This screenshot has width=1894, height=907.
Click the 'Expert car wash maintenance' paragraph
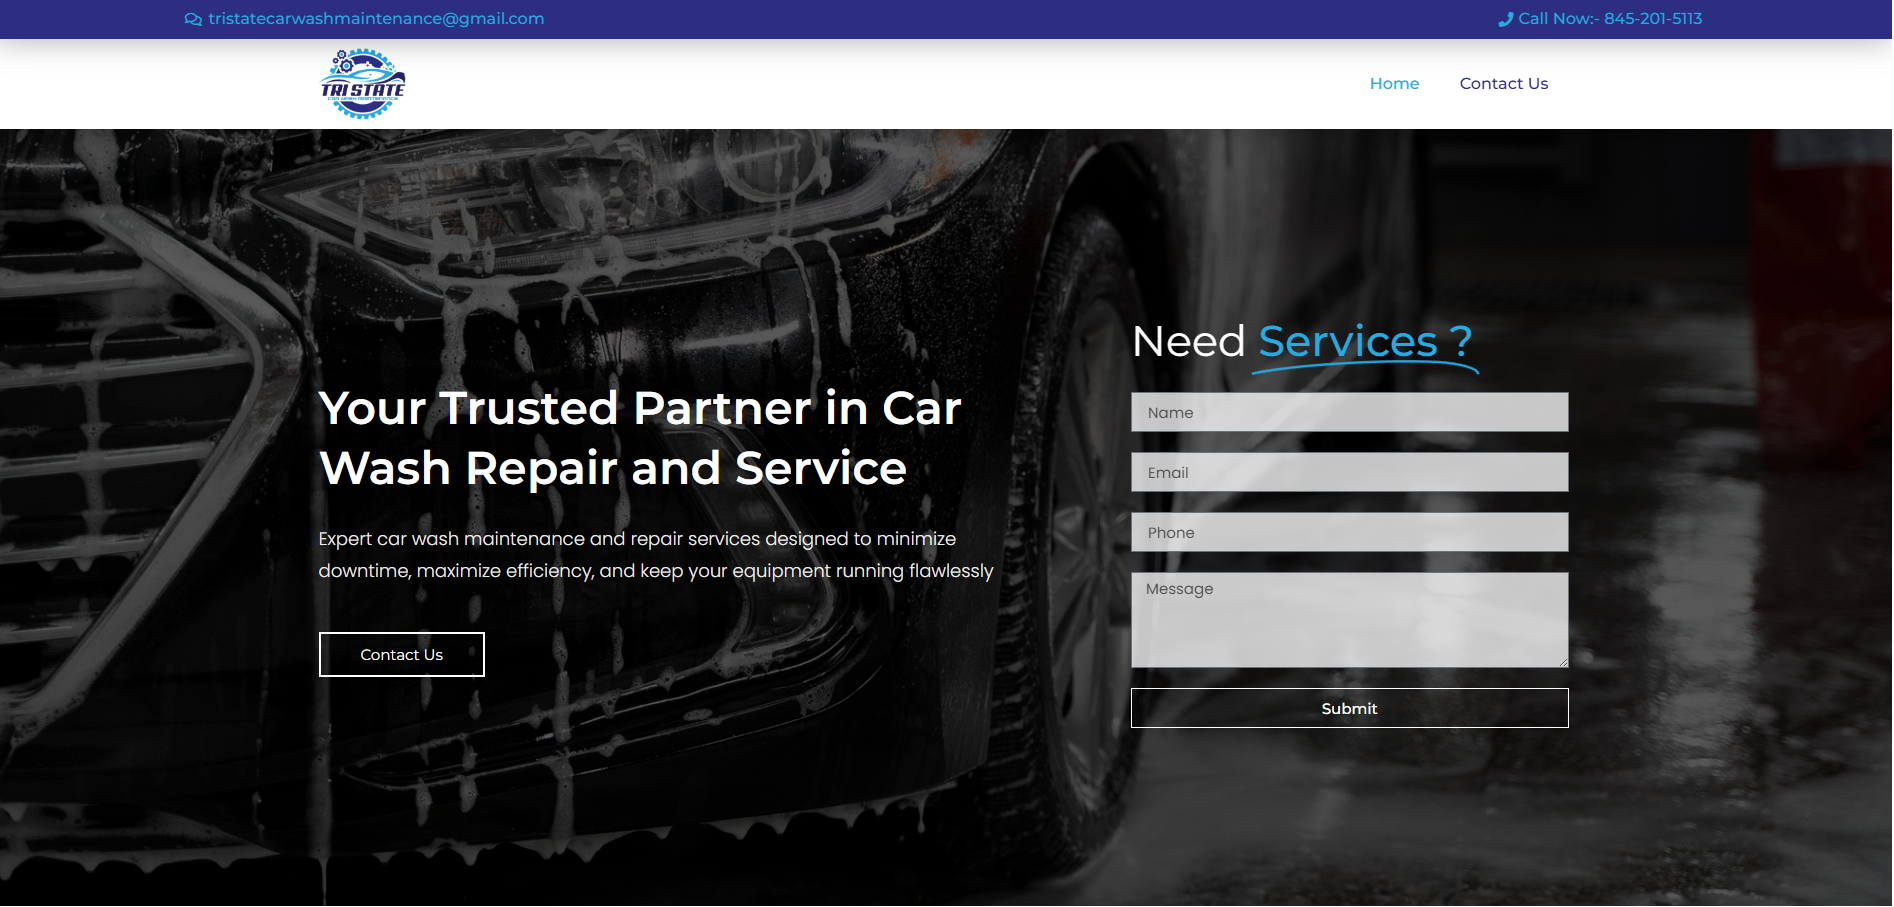655,555
